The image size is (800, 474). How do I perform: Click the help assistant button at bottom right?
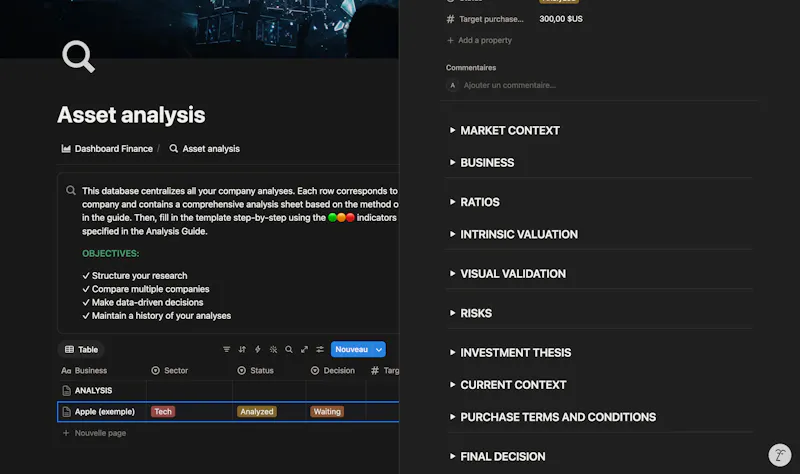pyautogui.click(x=780, y=455)
